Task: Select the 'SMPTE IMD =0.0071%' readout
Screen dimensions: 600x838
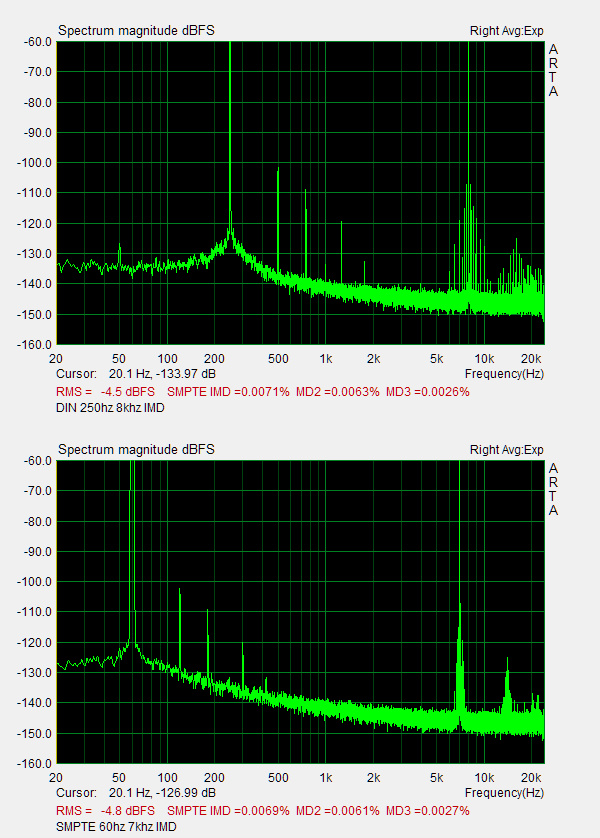Action: [x=228, y=392]
